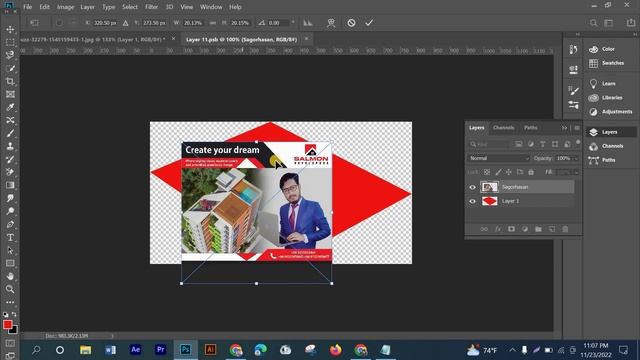
Task: Delete layer with trash icon
Action: (565, 229)
